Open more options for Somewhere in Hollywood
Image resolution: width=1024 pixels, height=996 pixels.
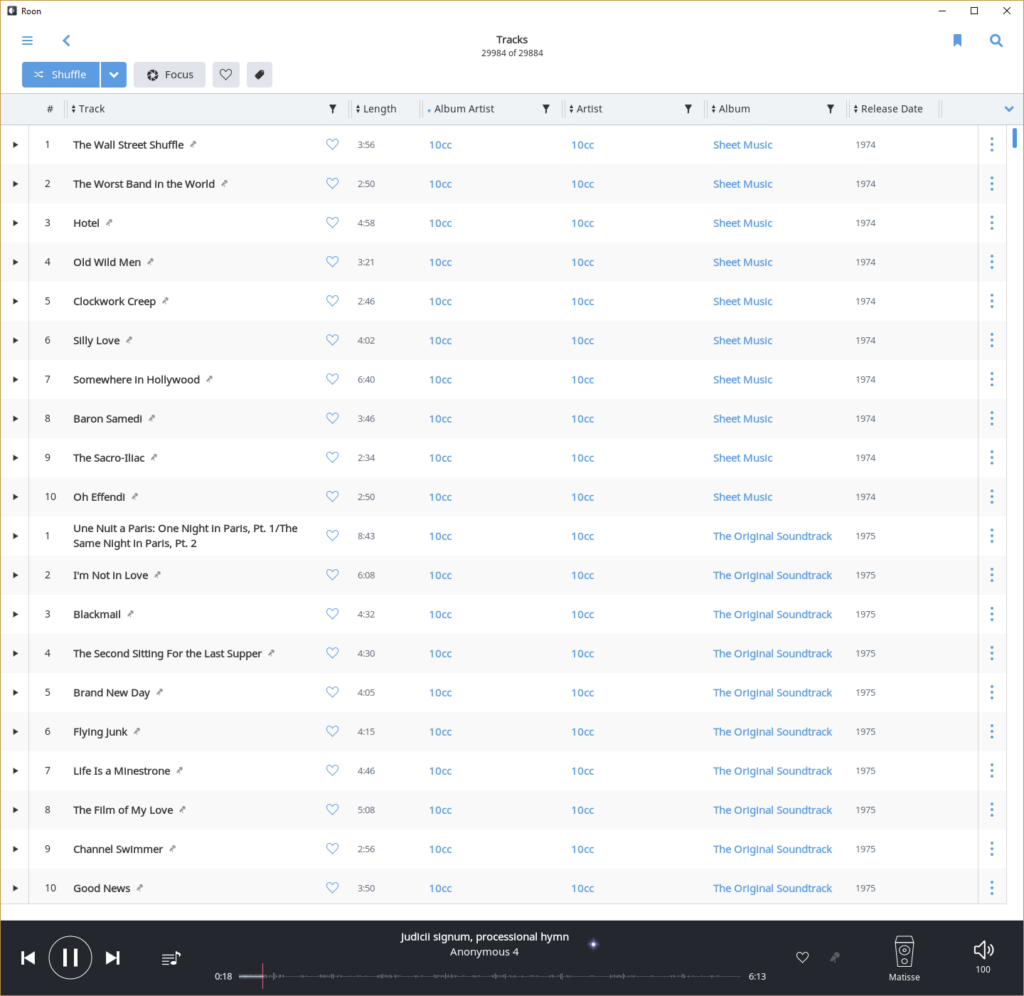click(x=992, y=379)
